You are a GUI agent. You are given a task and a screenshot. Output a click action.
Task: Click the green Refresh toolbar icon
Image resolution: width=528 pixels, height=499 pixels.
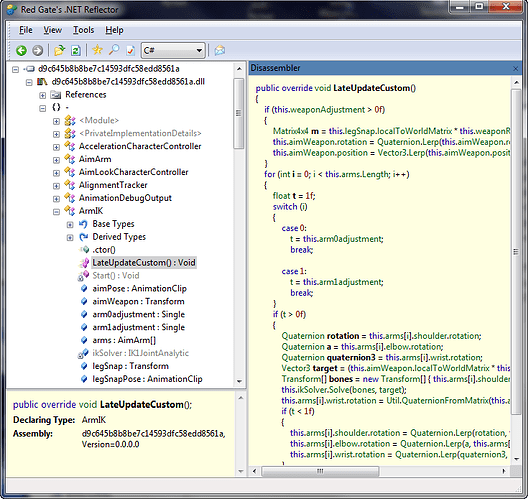76,51
